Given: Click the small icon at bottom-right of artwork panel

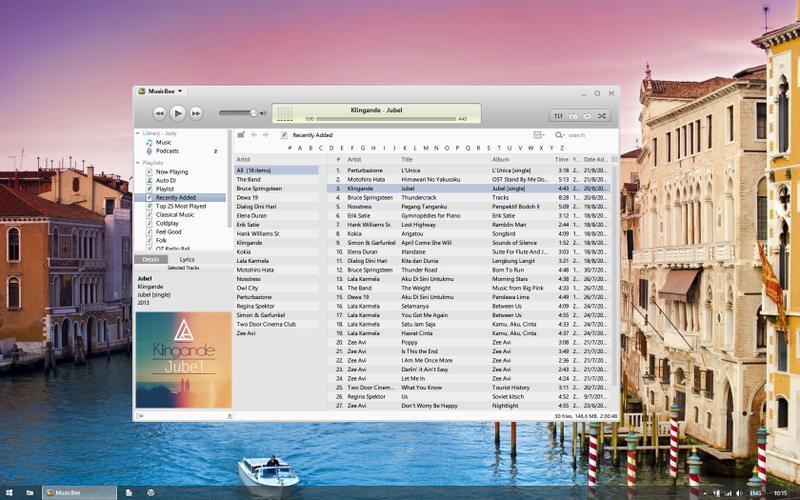Looking at the screenshot, I should pos(230,416).
